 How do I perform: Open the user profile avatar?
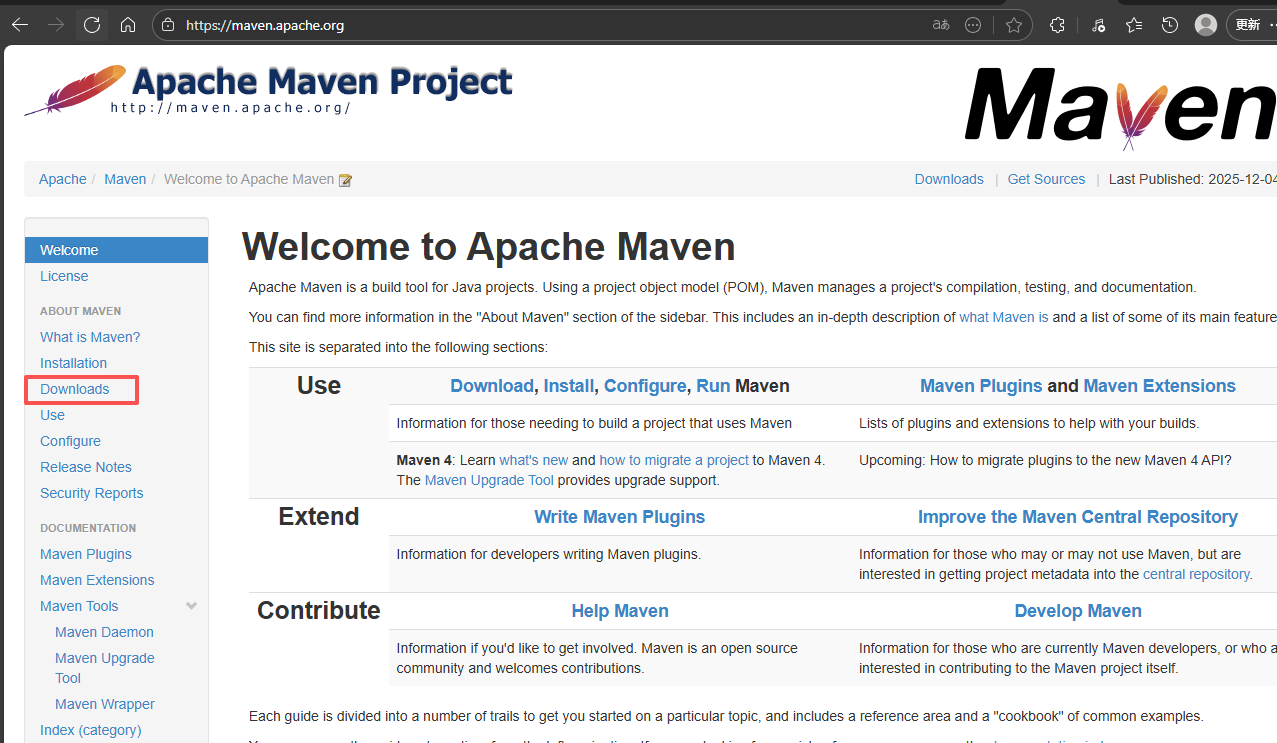[x=1206, y=25]
